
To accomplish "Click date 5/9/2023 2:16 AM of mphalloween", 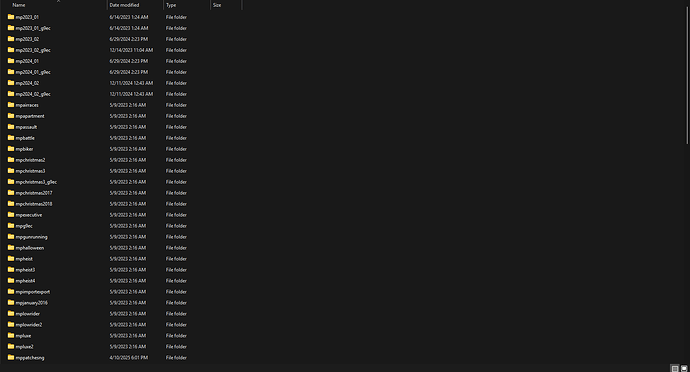I will [x=128, y=248].
